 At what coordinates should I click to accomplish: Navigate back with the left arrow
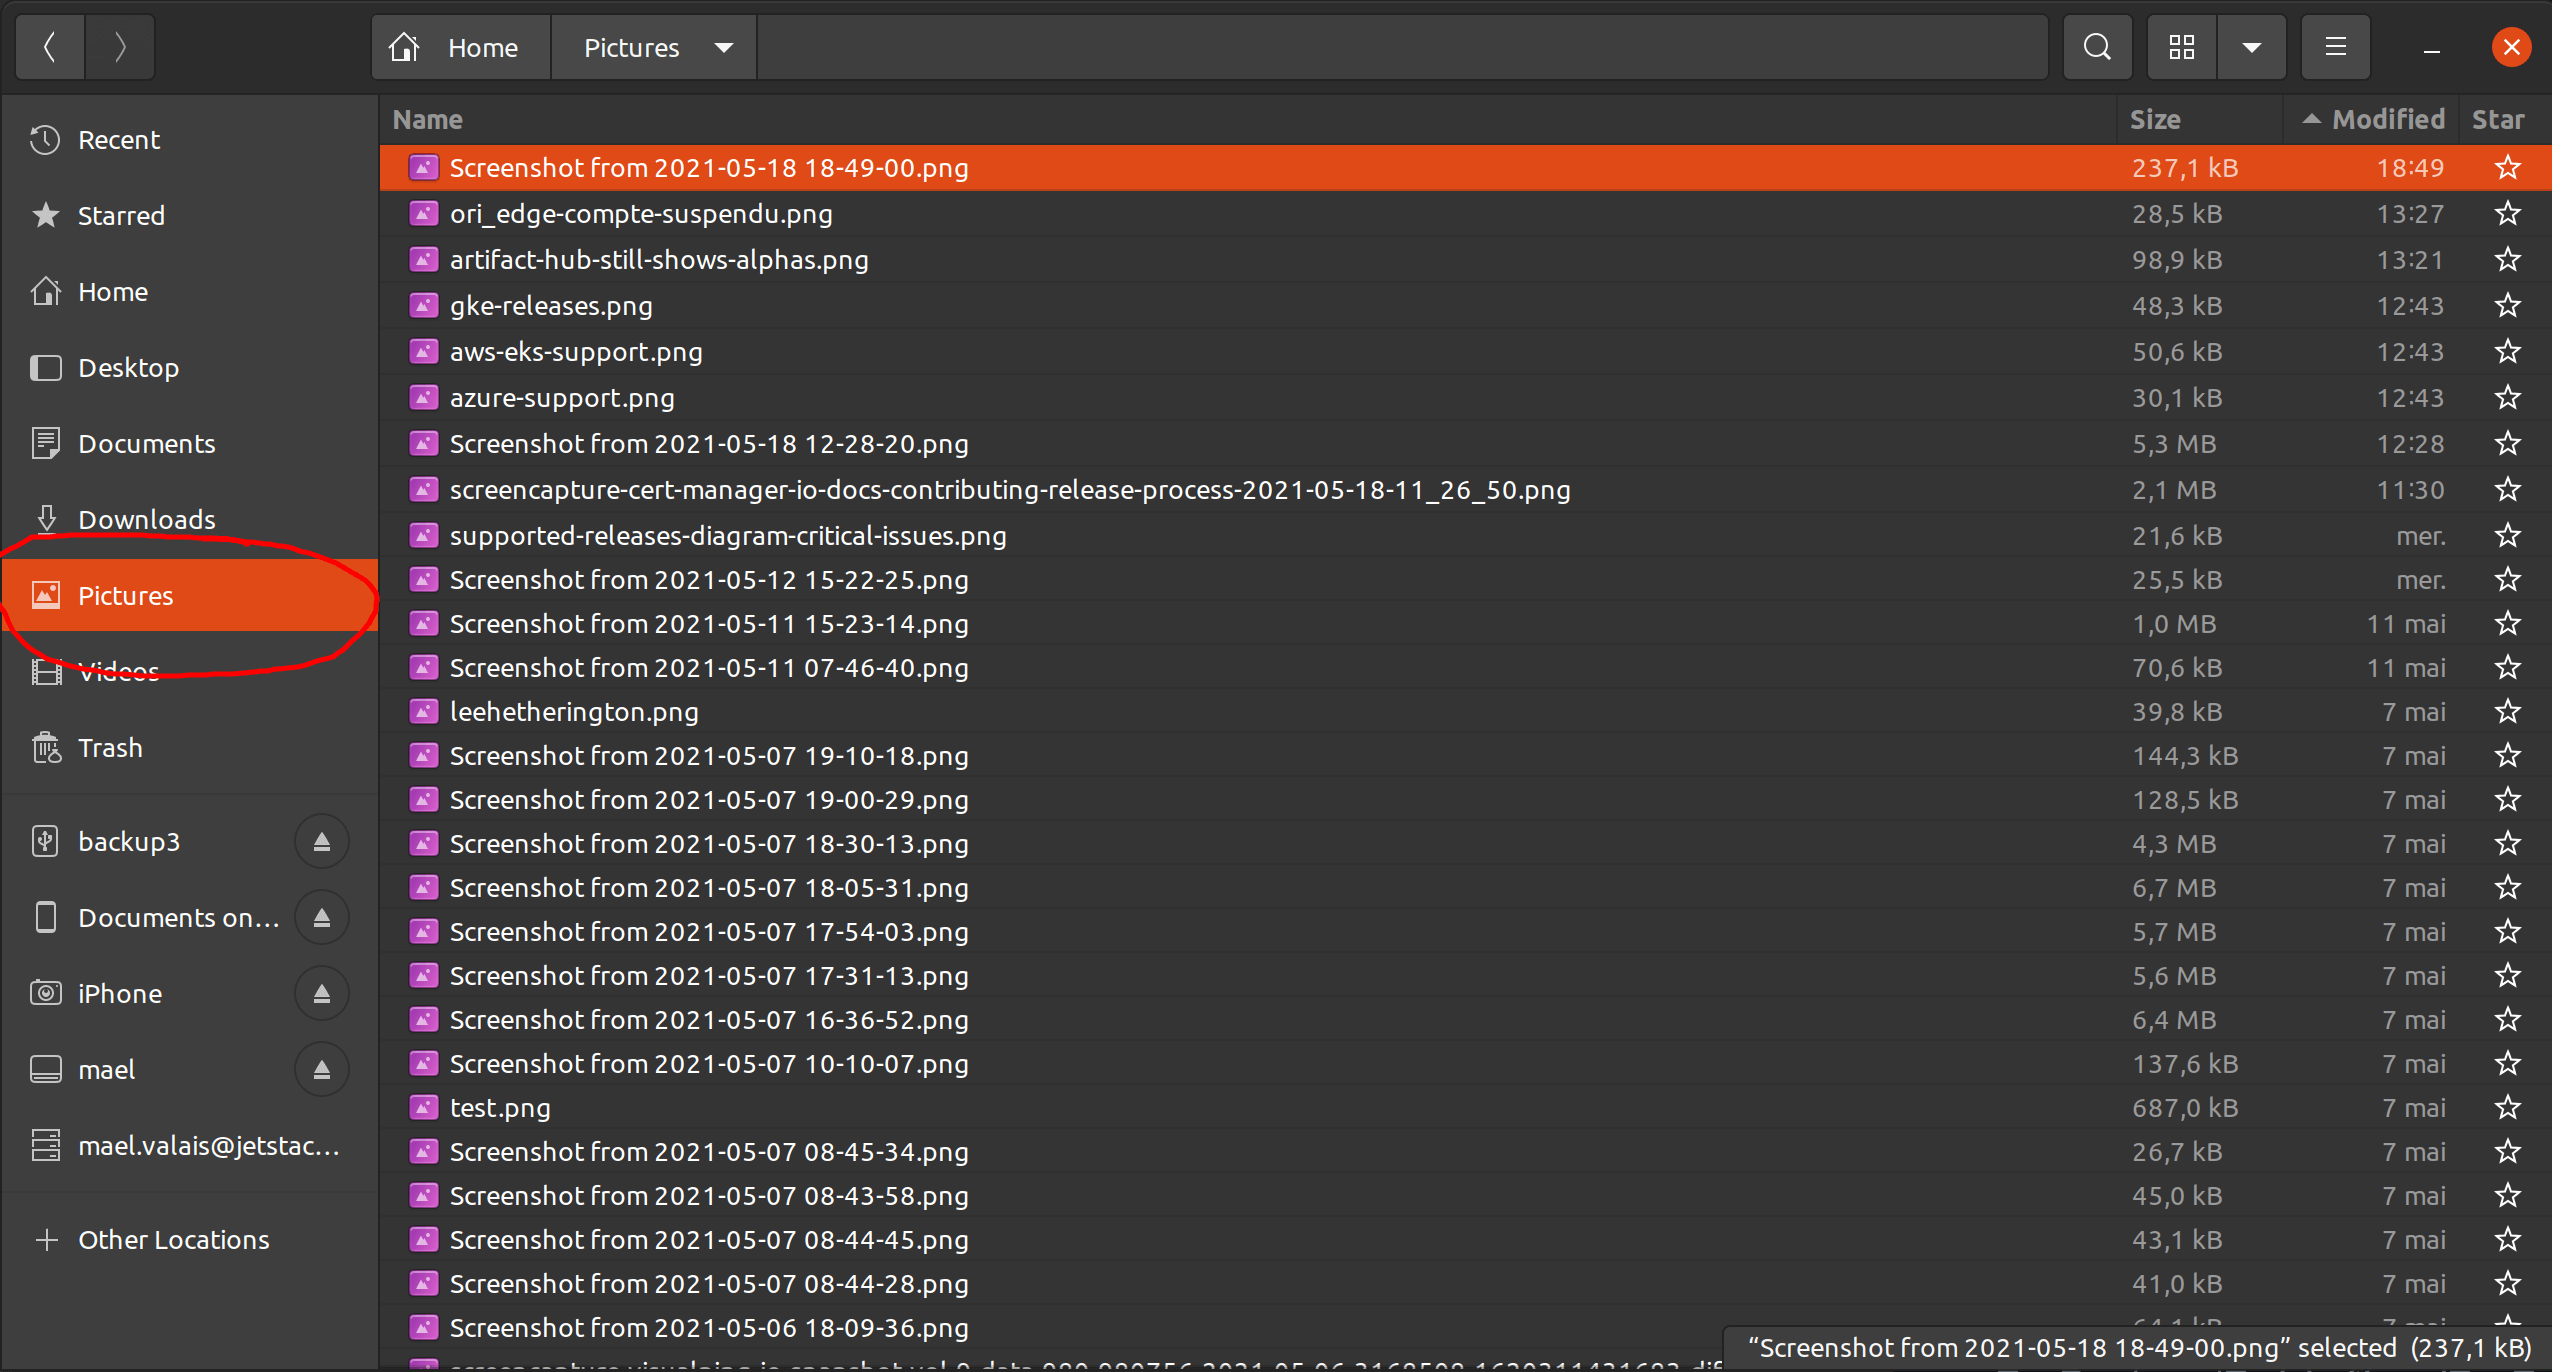(49, 47)
